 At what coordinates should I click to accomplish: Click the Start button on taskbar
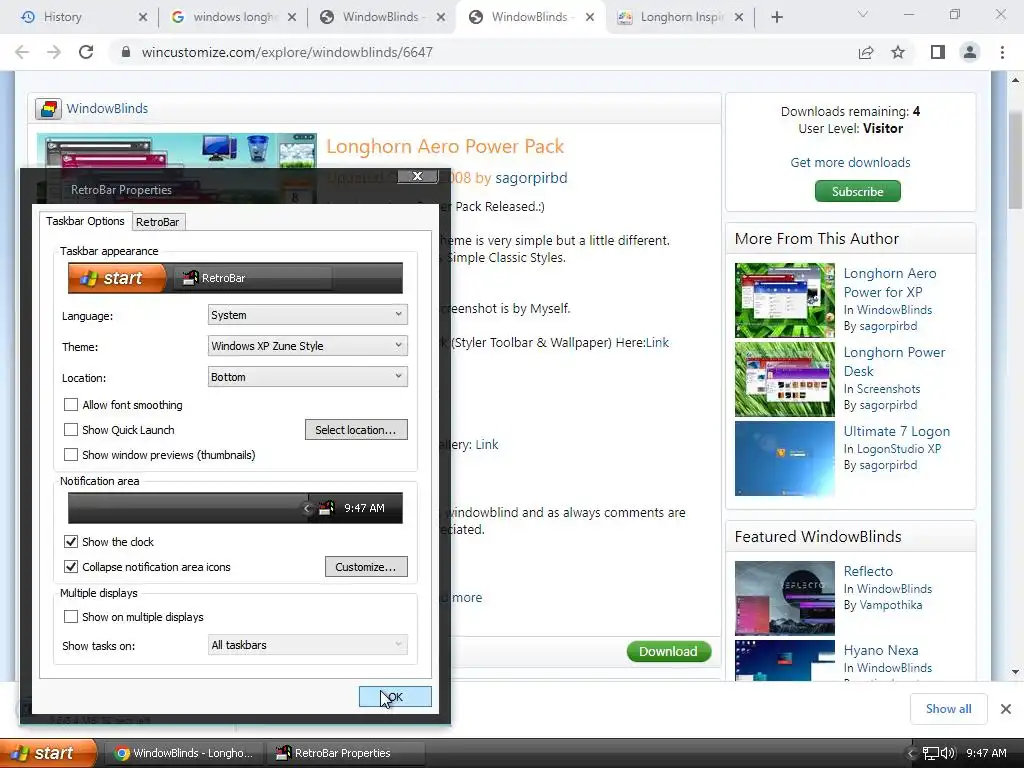coord(48,753)
